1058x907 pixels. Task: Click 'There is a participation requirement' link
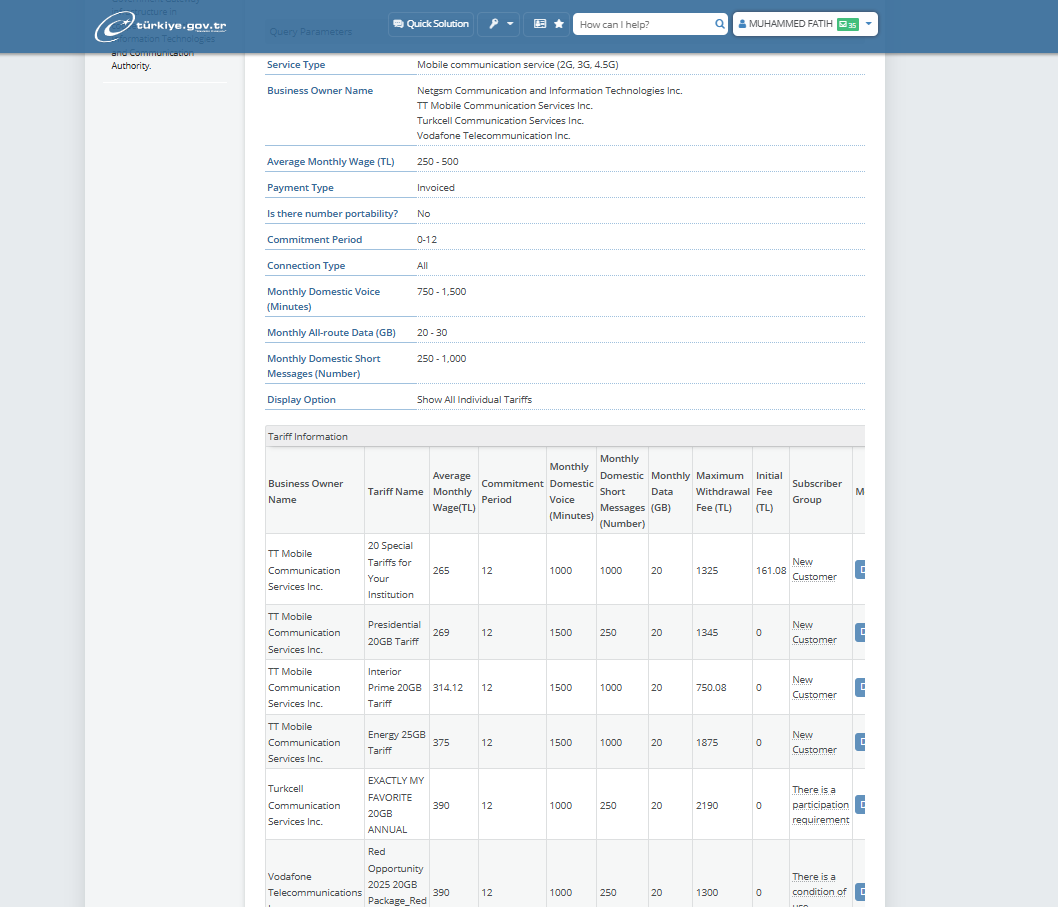(820, 804)
